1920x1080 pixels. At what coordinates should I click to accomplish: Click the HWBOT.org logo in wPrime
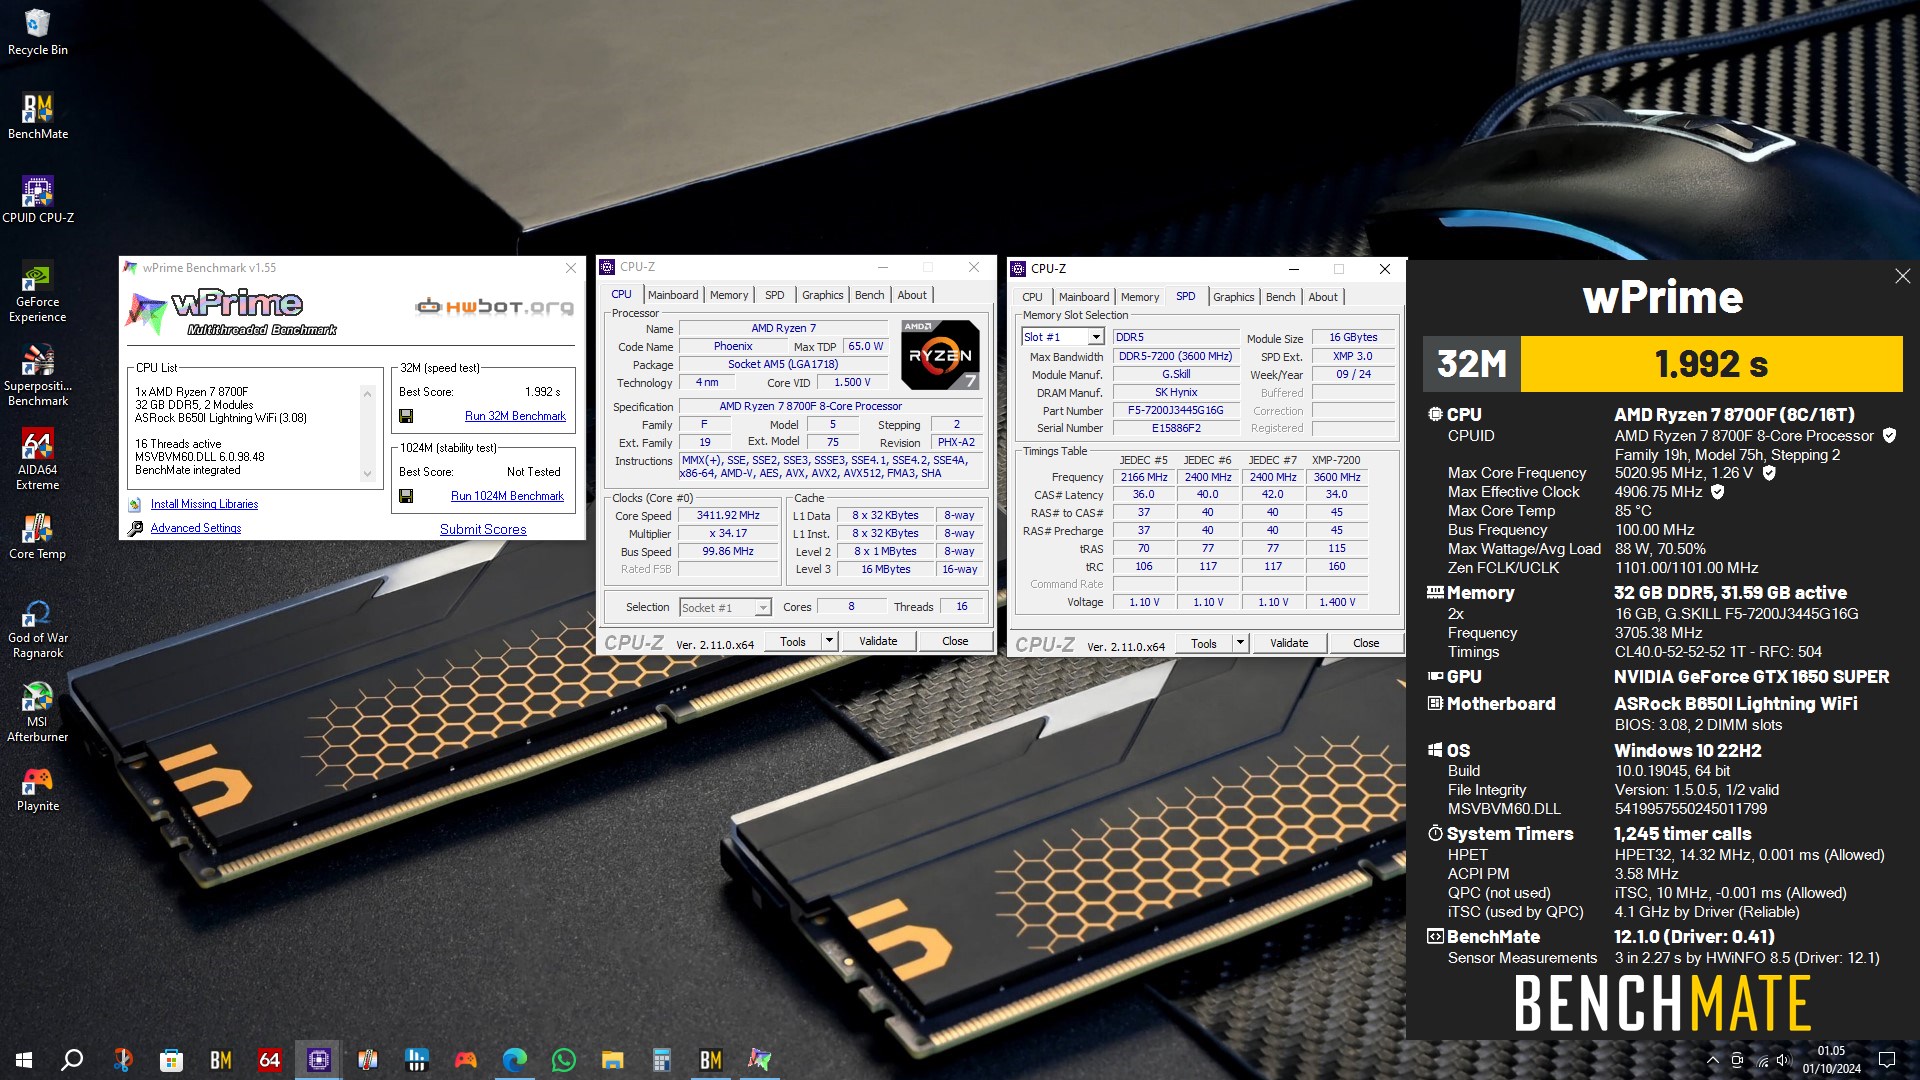pyautogui.click(x=495, y=307)
